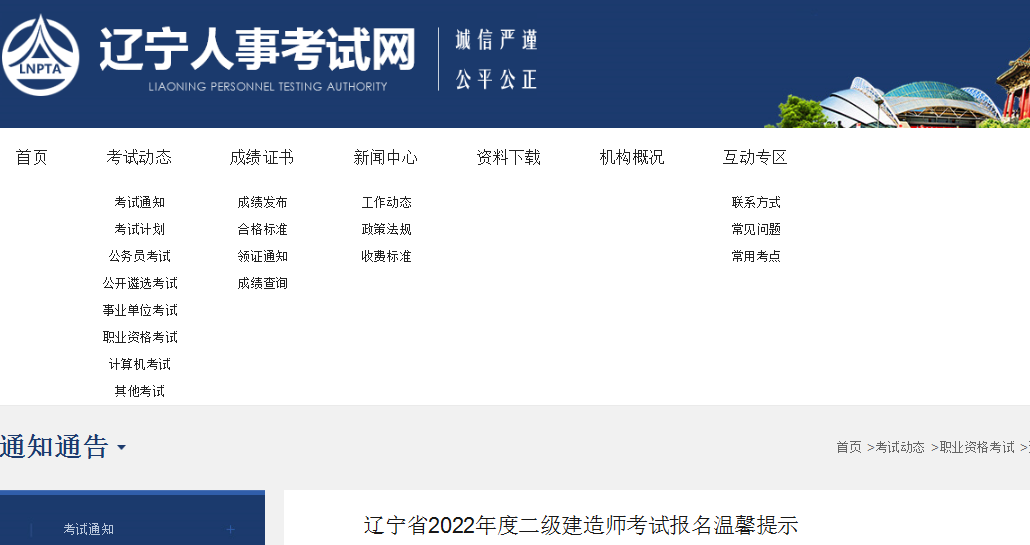Go to 成绩查询 page
The height and width of the screenshot is (545, 1030).
click(x=262, y=283)
